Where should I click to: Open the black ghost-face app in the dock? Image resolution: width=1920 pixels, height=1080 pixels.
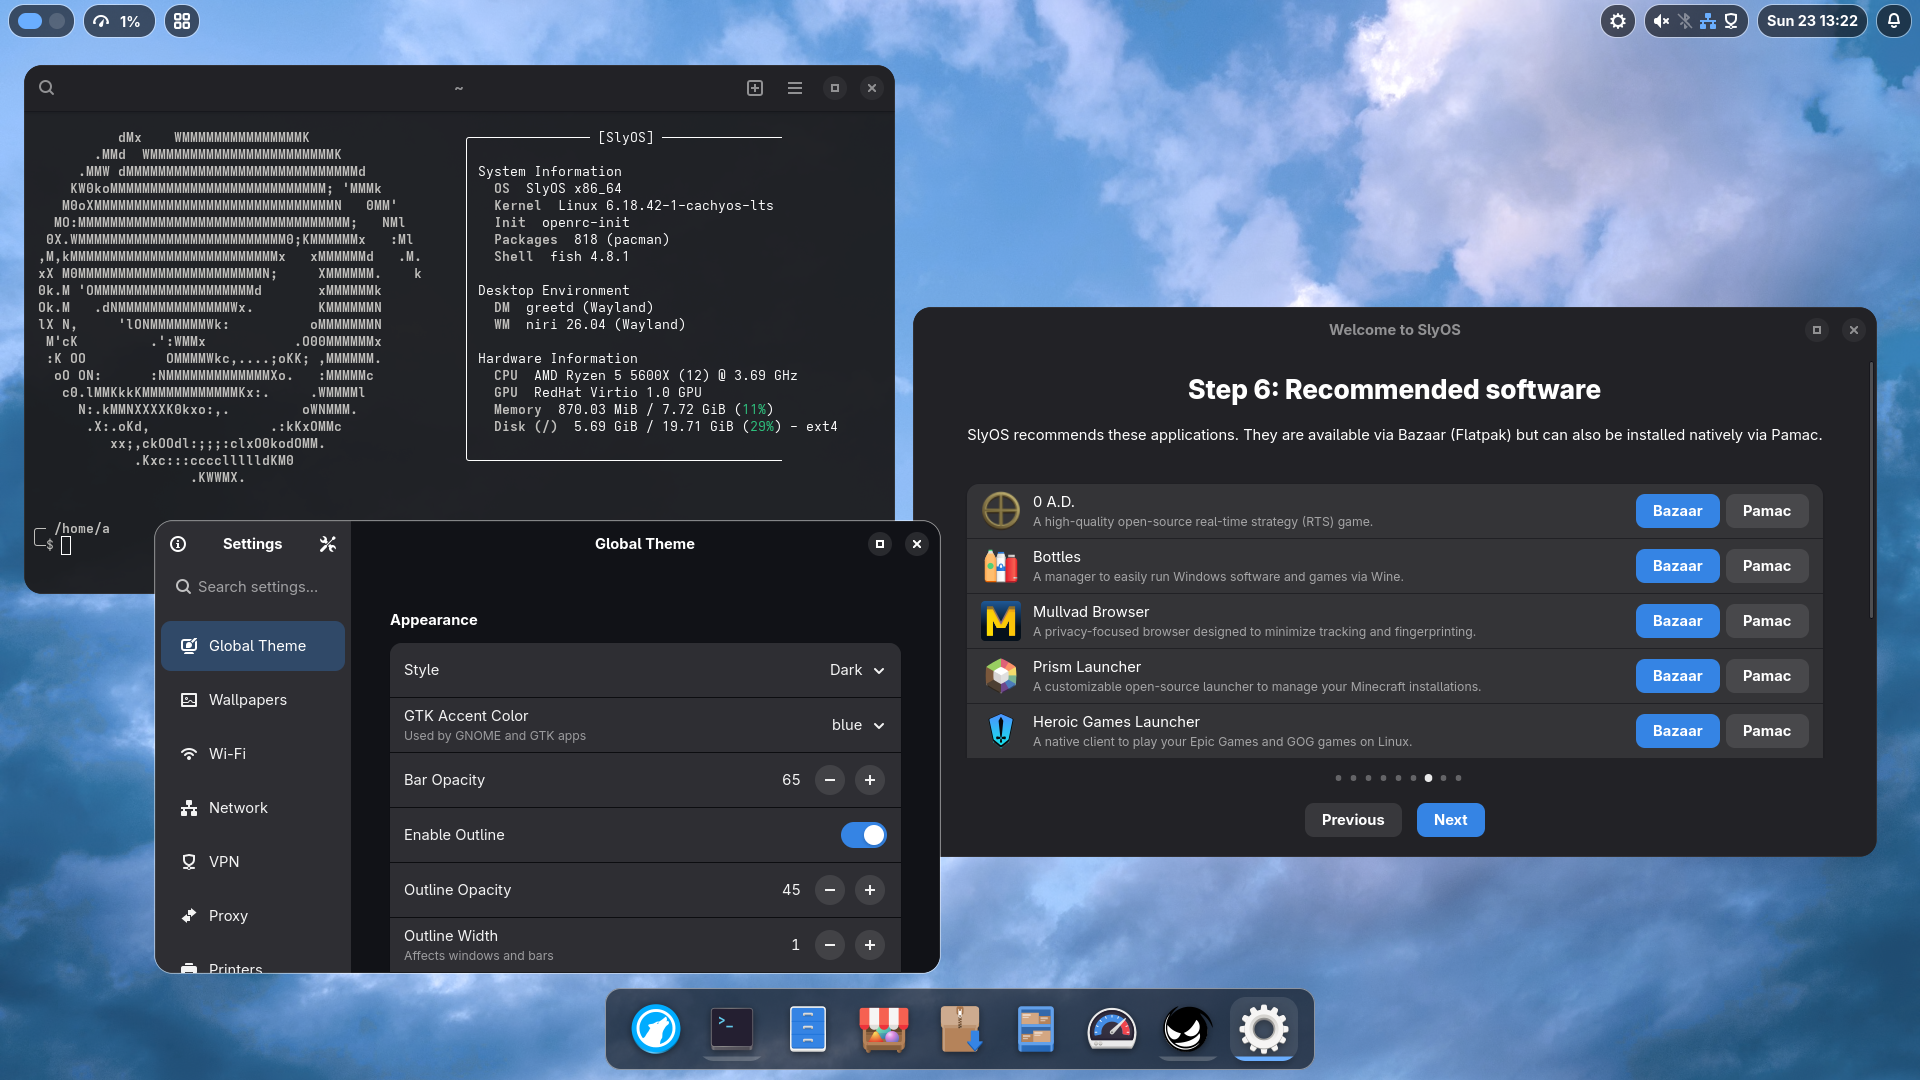click(x=1188, y=1029)
